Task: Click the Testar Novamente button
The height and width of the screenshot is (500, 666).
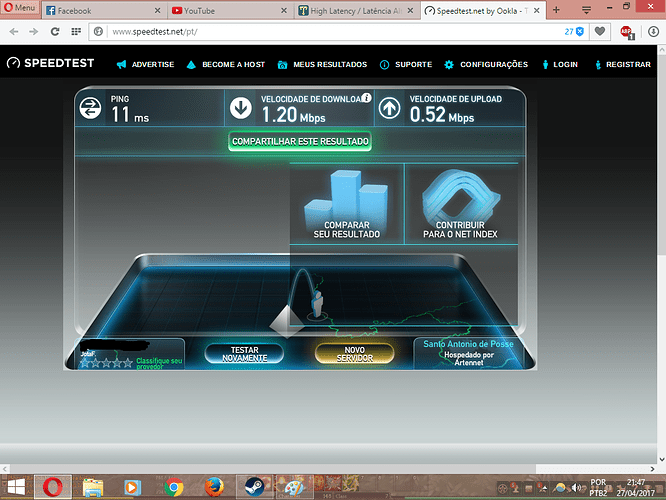Action: [244, 353]
